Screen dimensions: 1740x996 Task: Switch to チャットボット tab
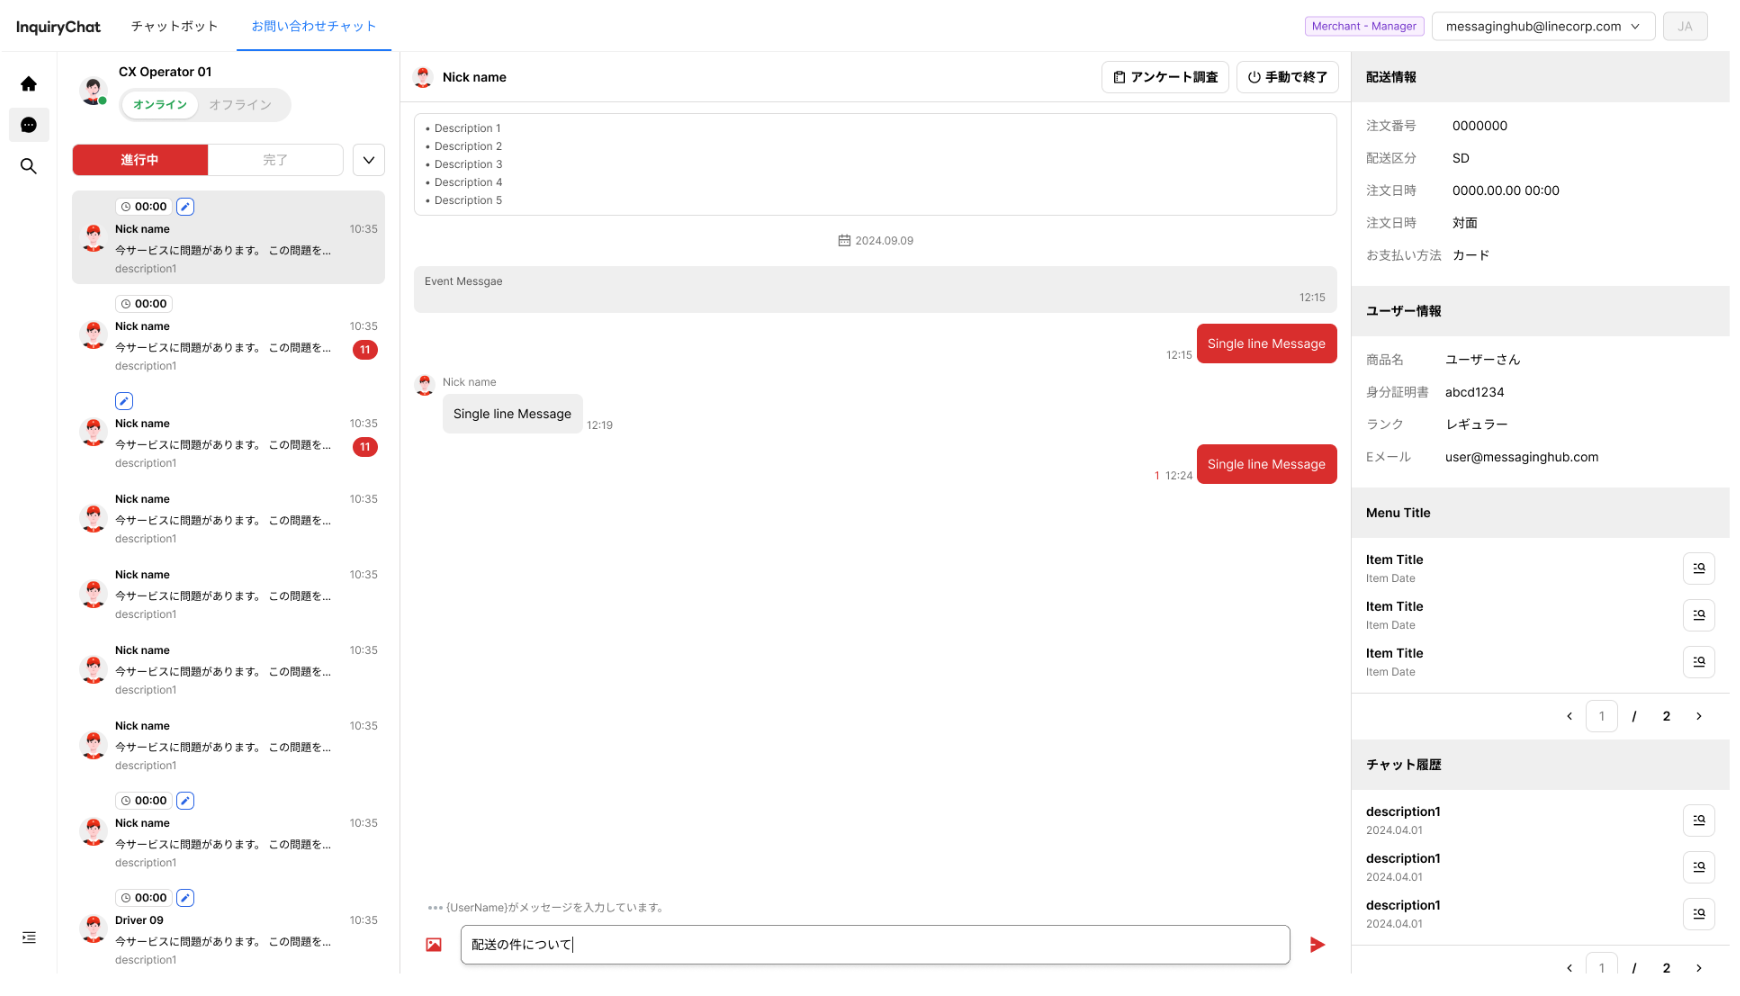point(174,26)
